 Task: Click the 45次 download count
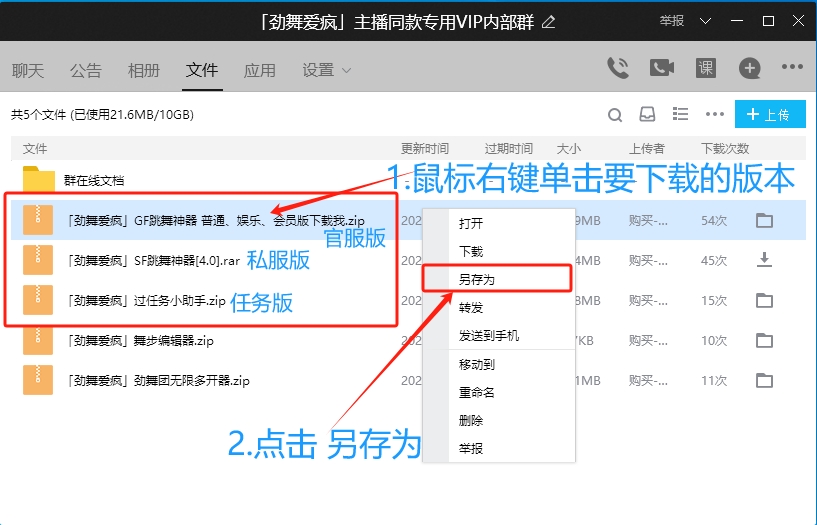click(714, 260)
